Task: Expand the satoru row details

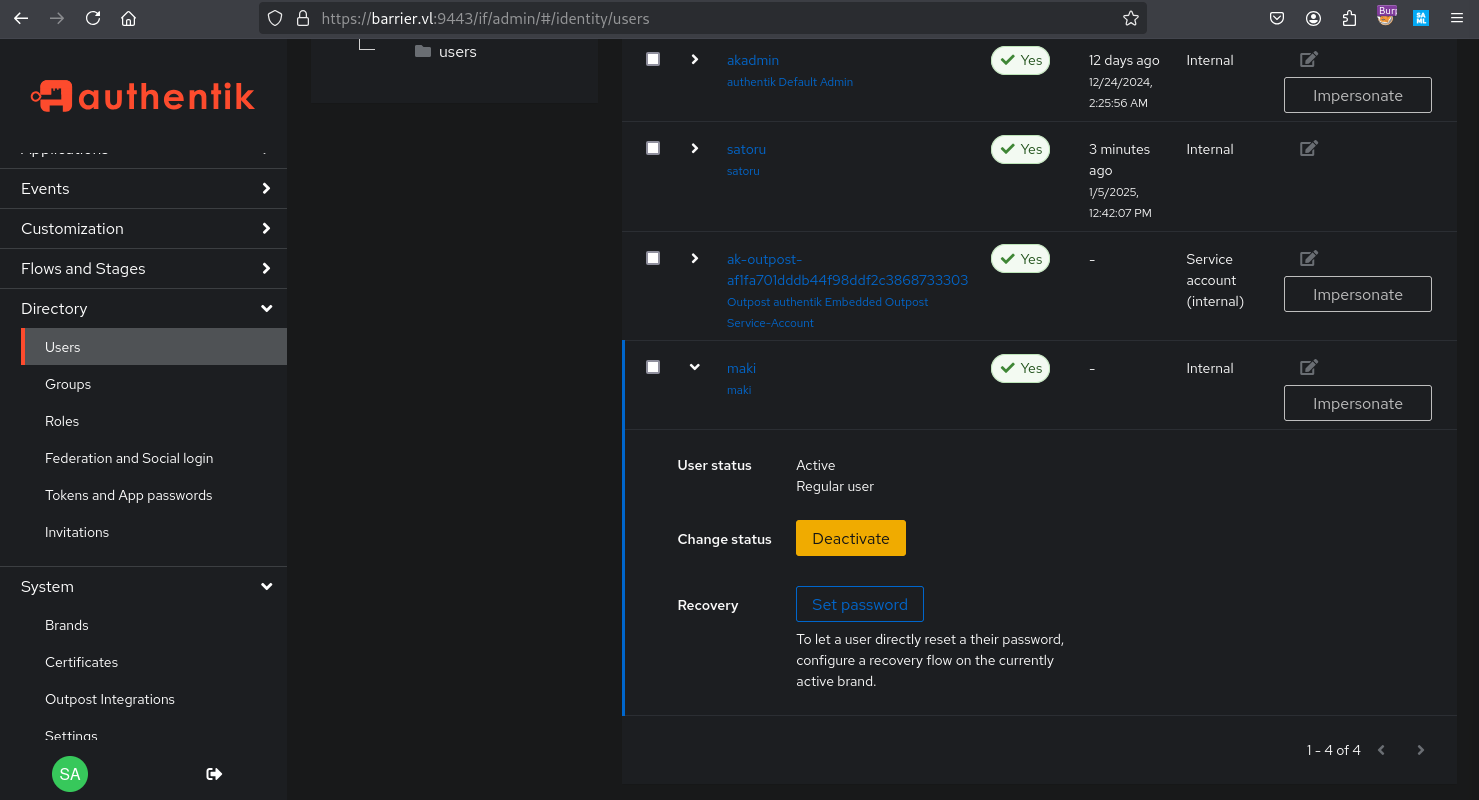Action: pos(695,149)
